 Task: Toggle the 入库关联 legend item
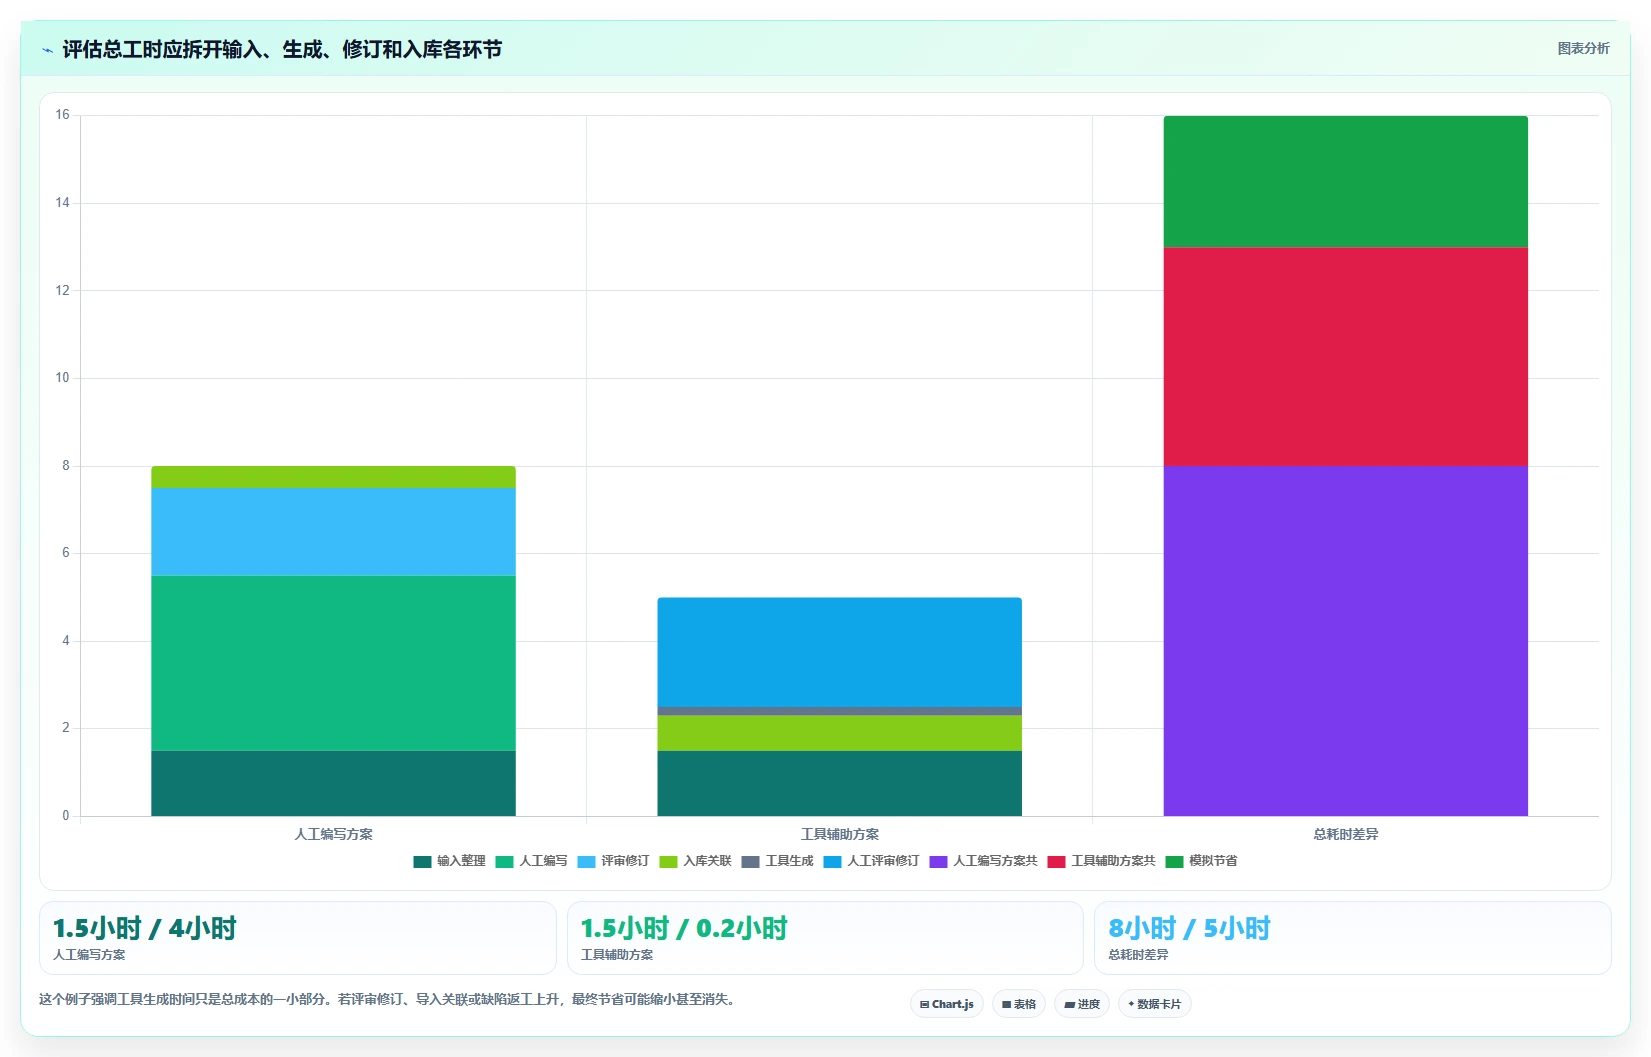(x=695, y=861)
